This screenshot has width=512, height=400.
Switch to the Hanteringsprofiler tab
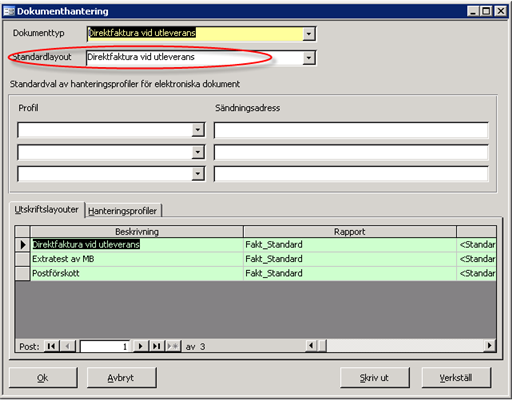123,211
